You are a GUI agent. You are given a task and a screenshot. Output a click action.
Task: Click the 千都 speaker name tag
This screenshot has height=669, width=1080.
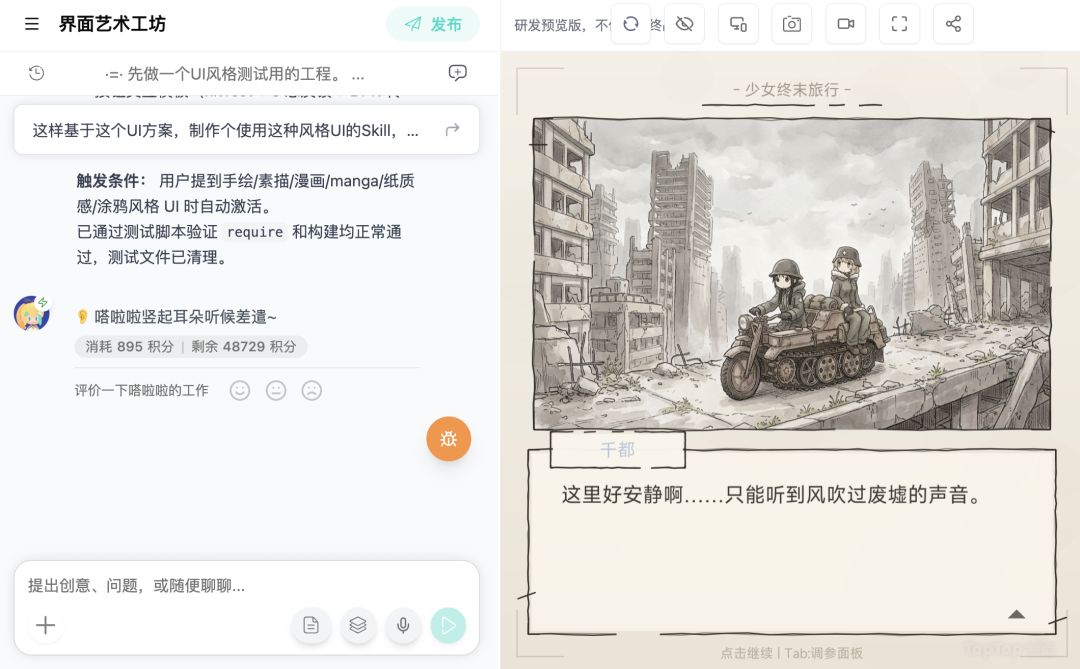(x=617, y=450)
